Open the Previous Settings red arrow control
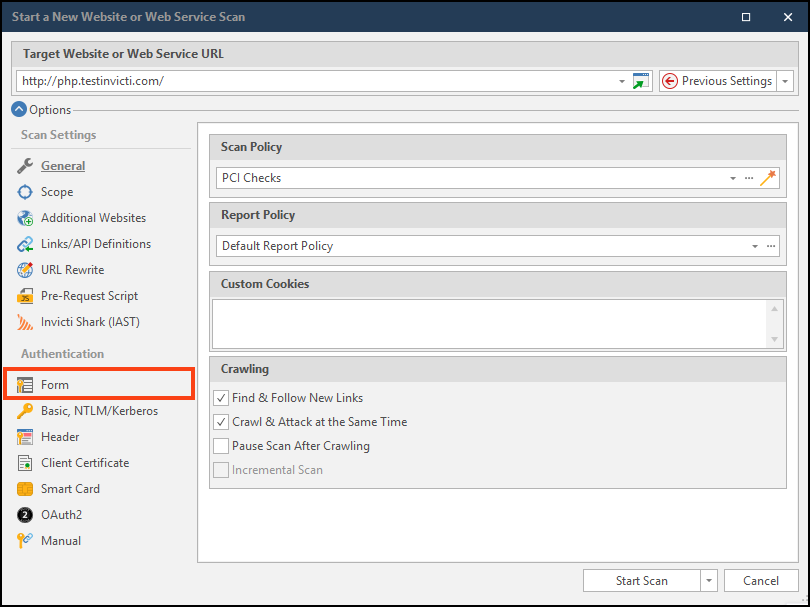Image resolution: width=810 pixels, height=607 pixels. tap(668, 81)
